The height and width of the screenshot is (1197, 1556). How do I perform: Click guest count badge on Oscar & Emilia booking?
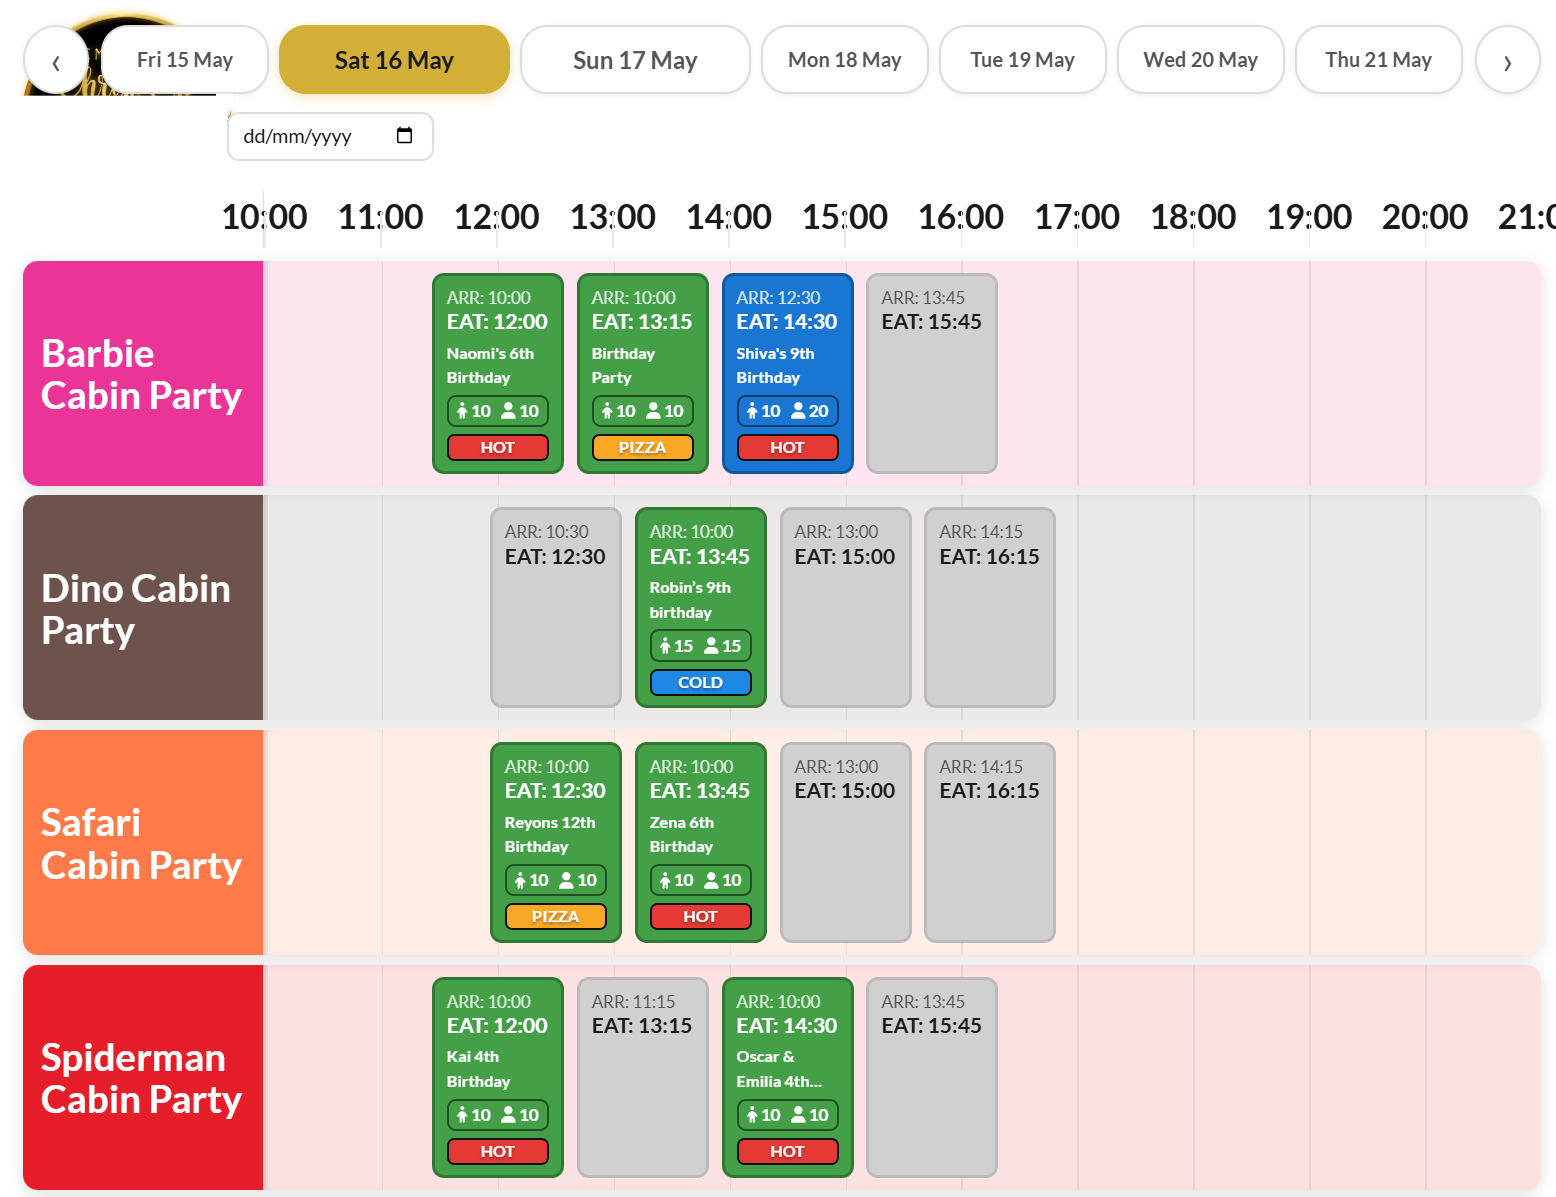coord(788,1115)
